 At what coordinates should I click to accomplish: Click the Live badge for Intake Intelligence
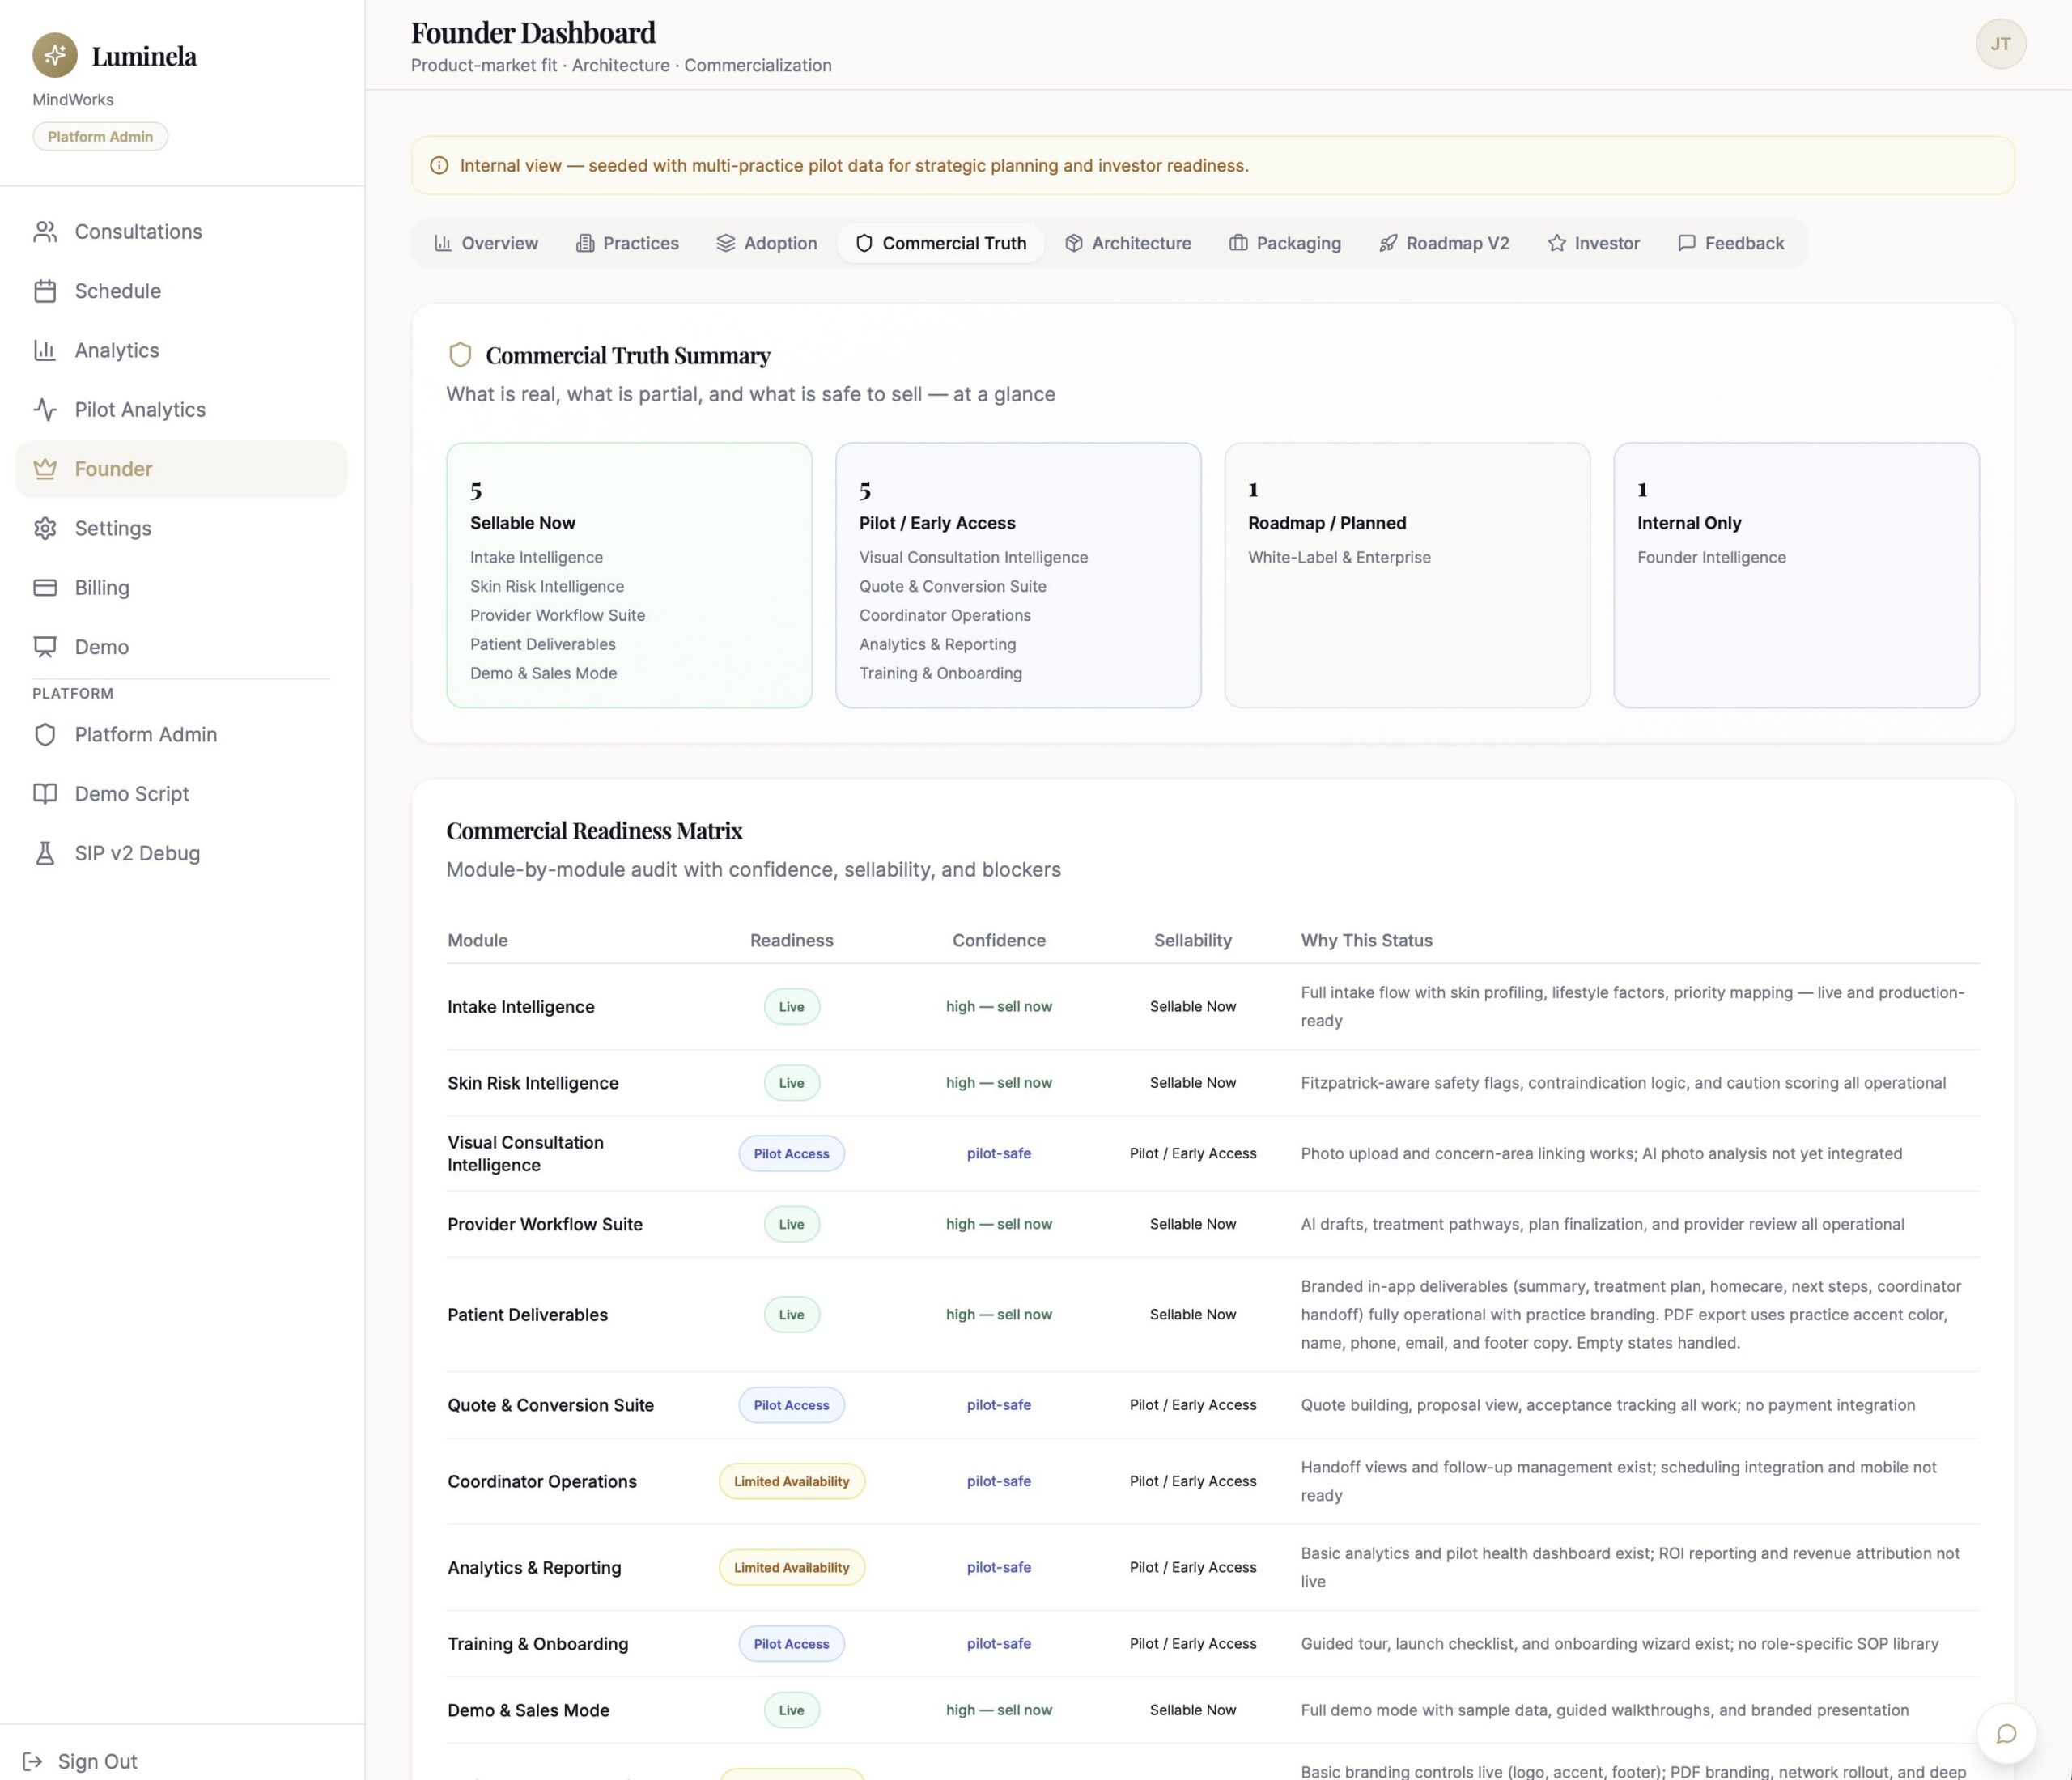[x=791, y=1007]
